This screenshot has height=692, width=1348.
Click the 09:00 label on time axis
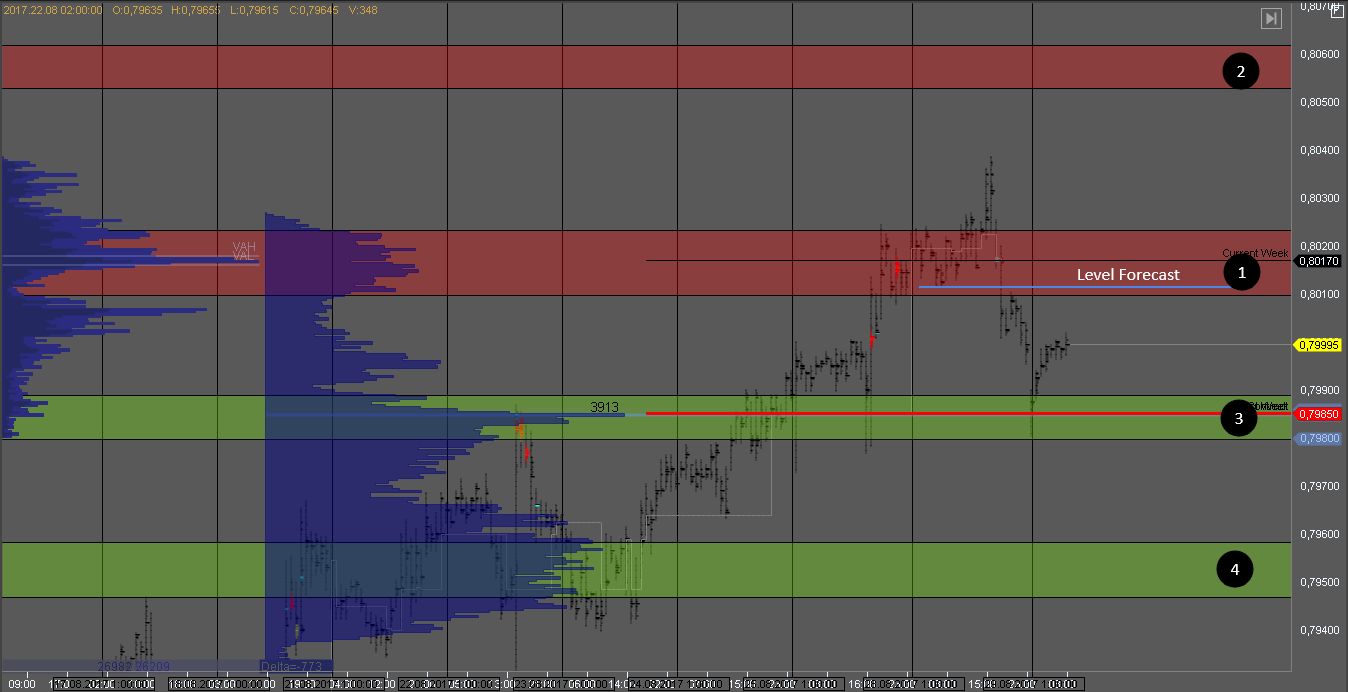pyautogui.click(x=22, y=684)
